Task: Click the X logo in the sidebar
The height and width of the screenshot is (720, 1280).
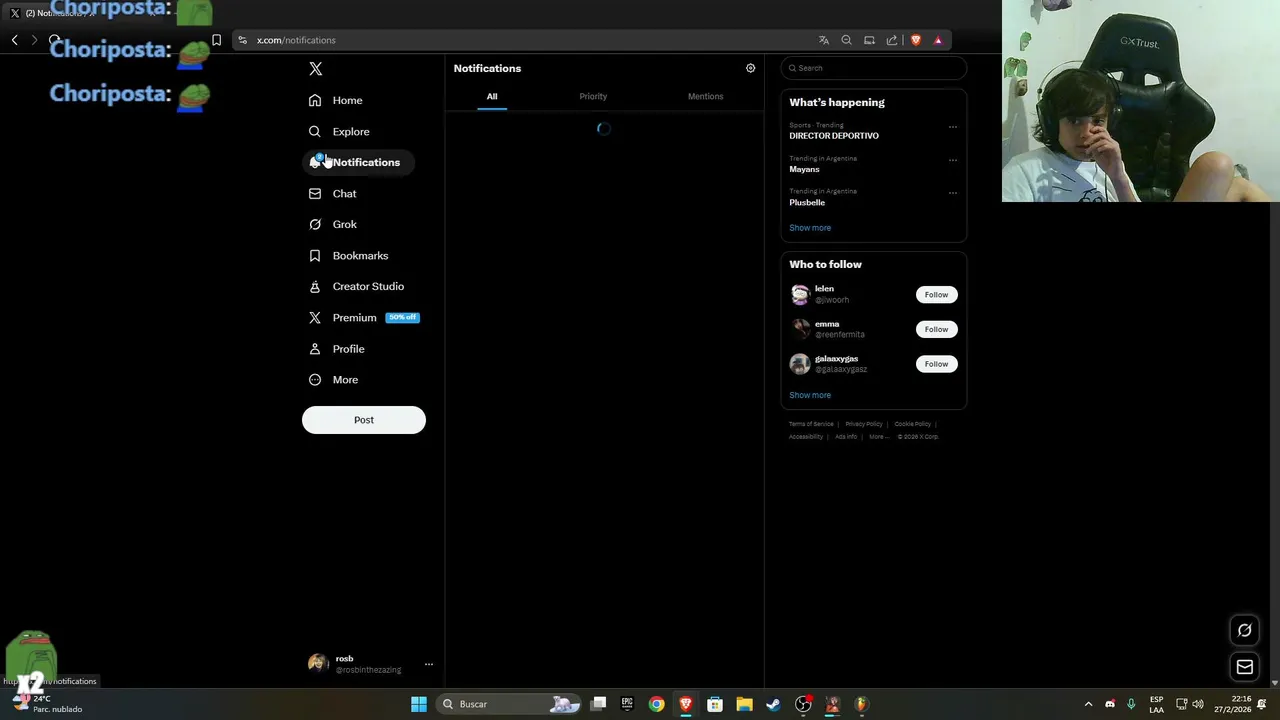Action: (x=316, y=69)
